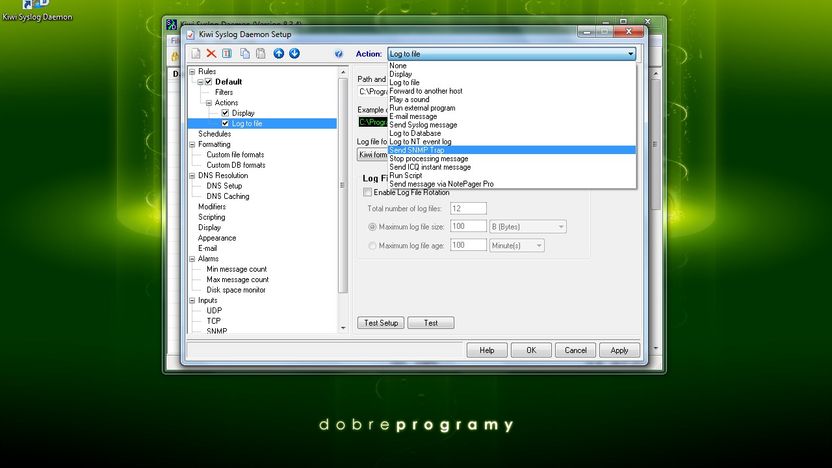Click the Total number of log files field
Screen dimensions: 832x468
[468, 209]
